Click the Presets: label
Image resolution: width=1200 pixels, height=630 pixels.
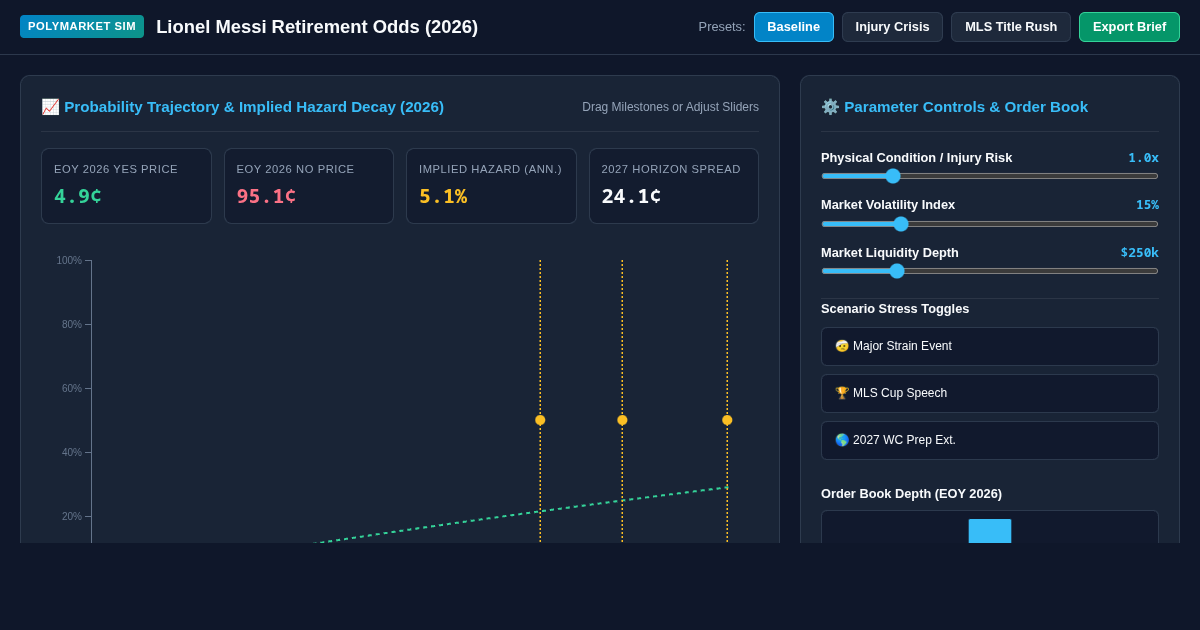[x=722, y=27]
